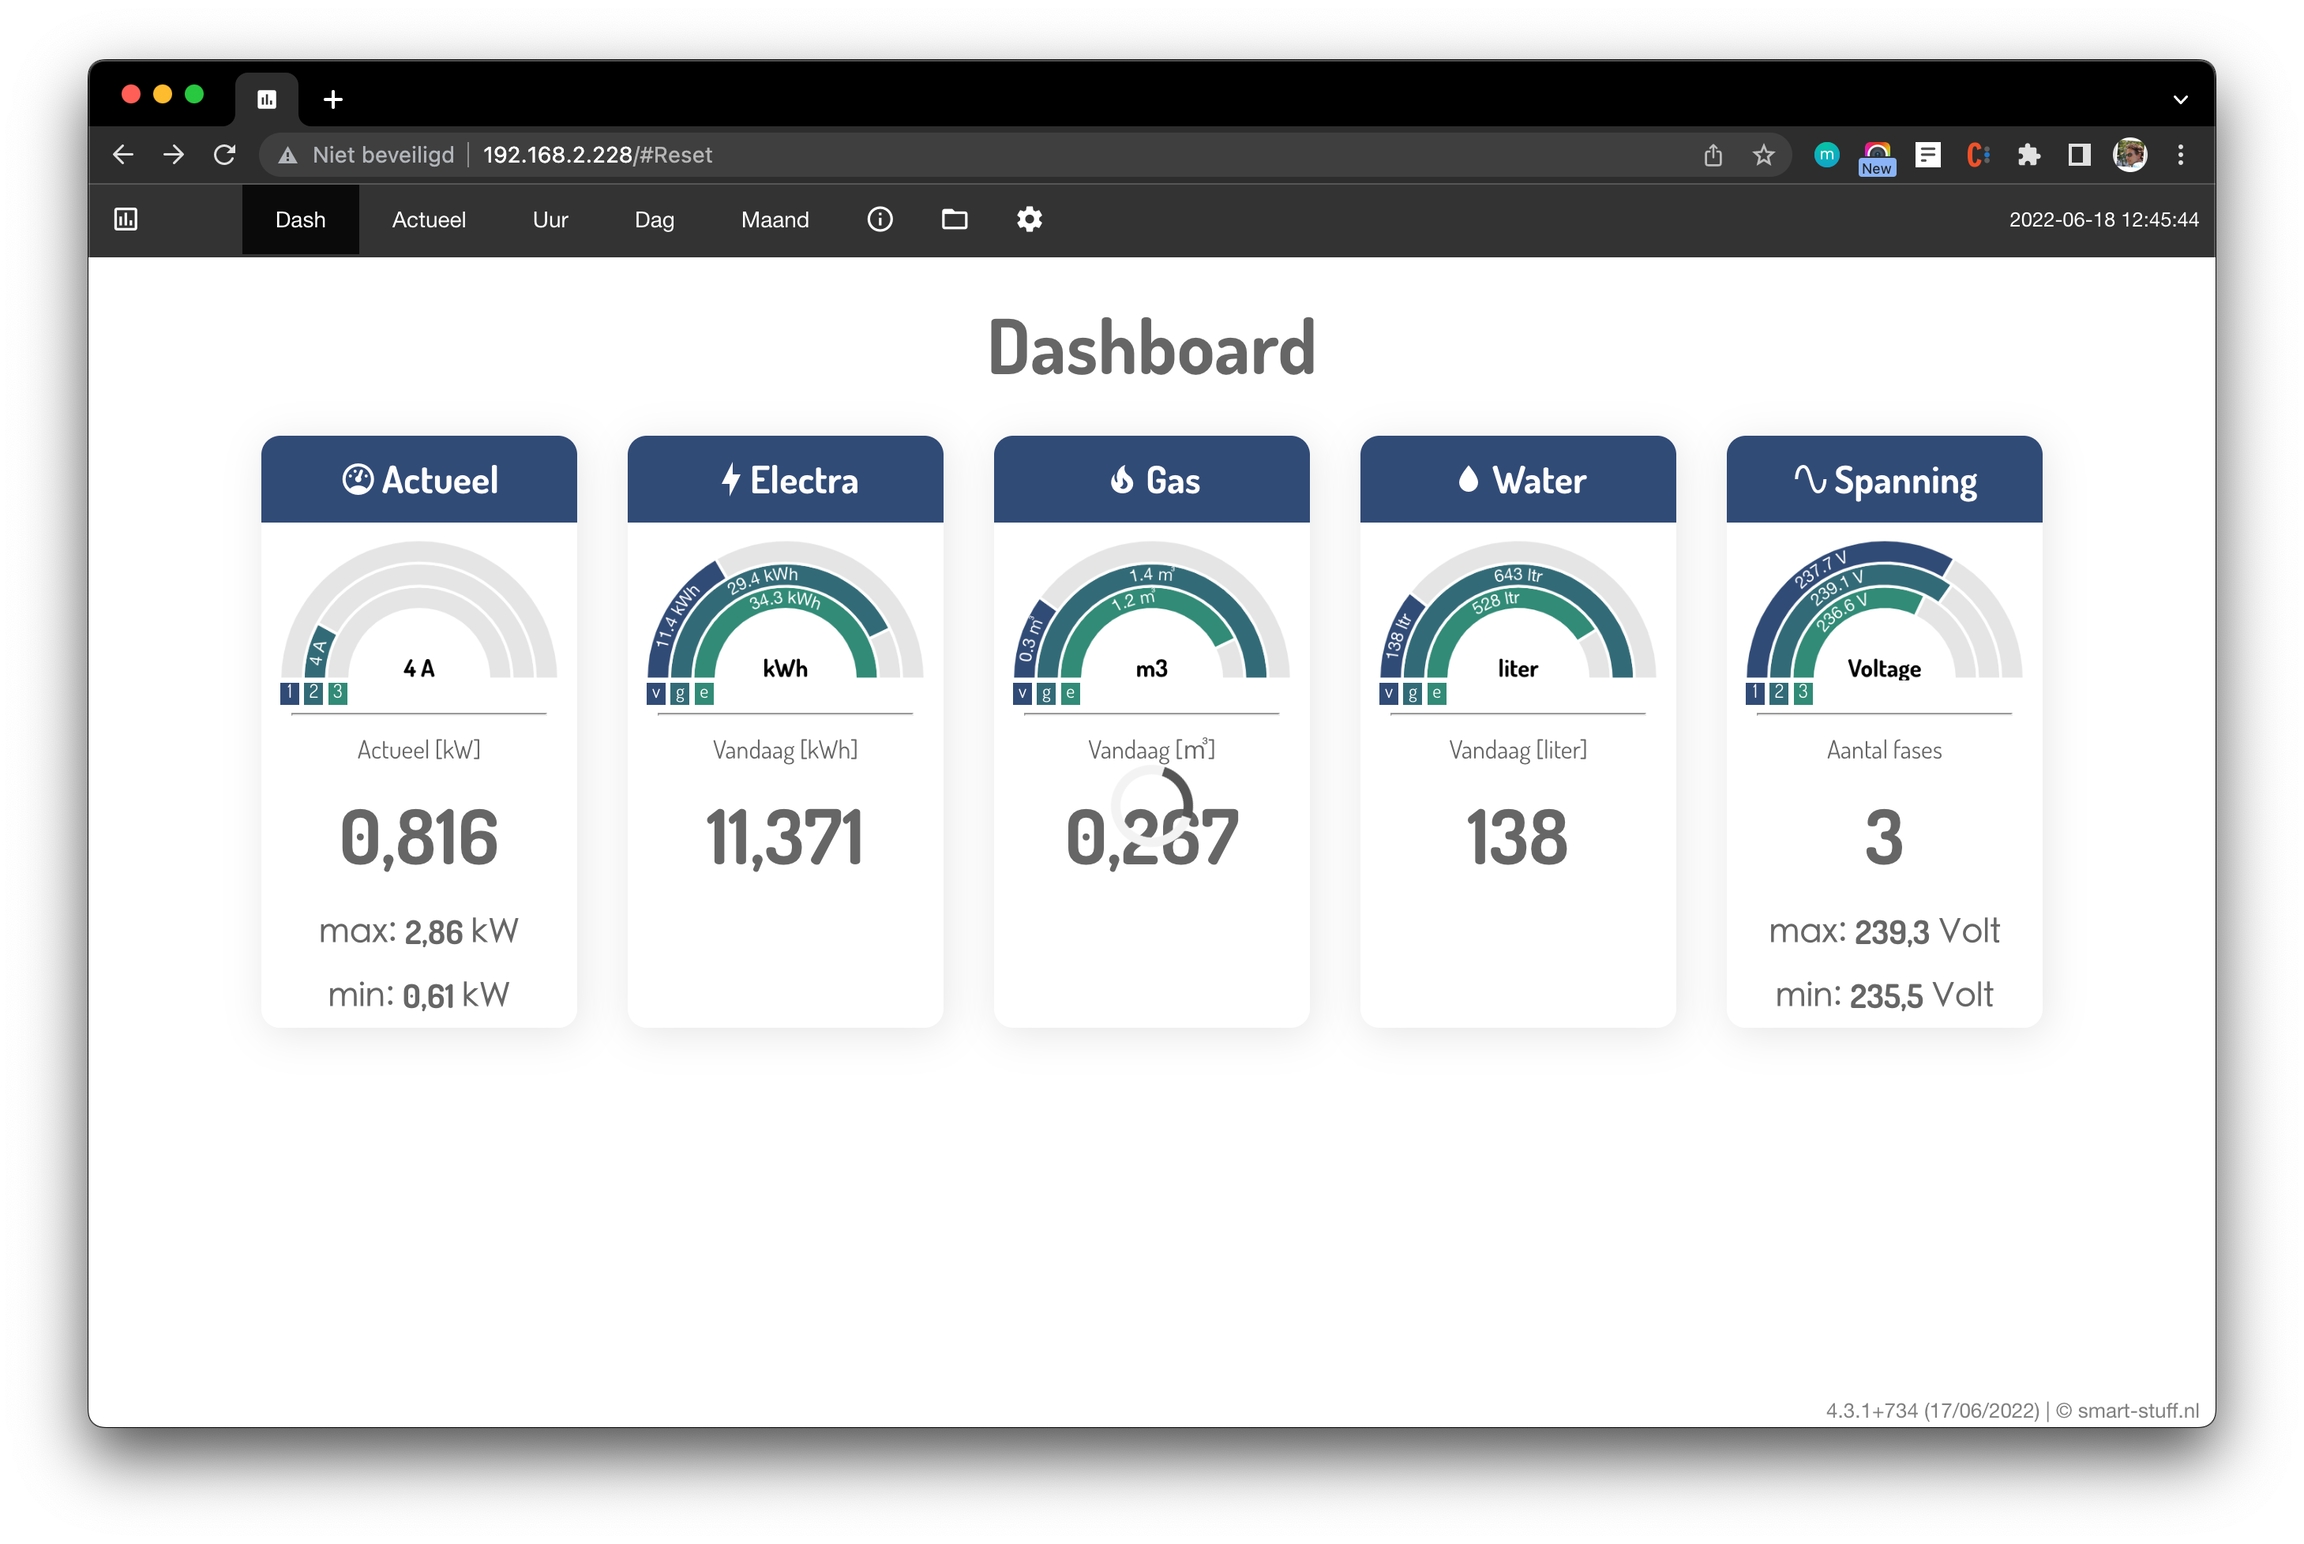Toggle the browser side panel icon
Viewport: 2304px width, 1544px height.
[x=2079, y=155]
